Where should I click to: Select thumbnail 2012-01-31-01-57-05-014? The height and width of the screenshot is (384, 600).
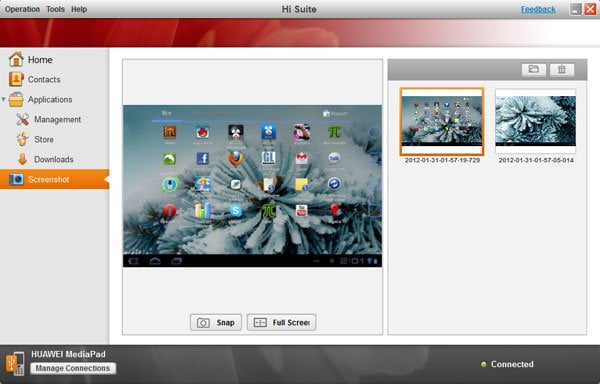pos(535,121)
